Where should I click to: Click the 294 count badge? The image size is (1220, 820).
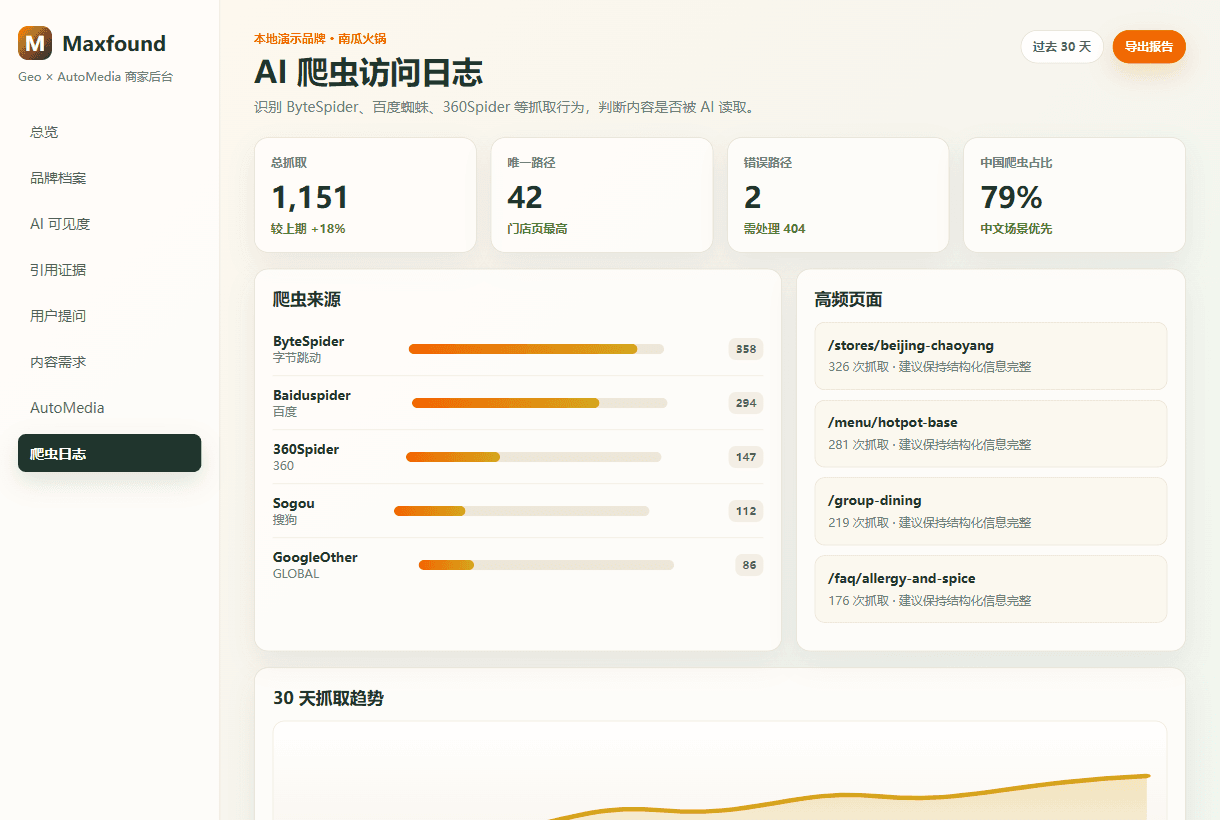[746, 403]
